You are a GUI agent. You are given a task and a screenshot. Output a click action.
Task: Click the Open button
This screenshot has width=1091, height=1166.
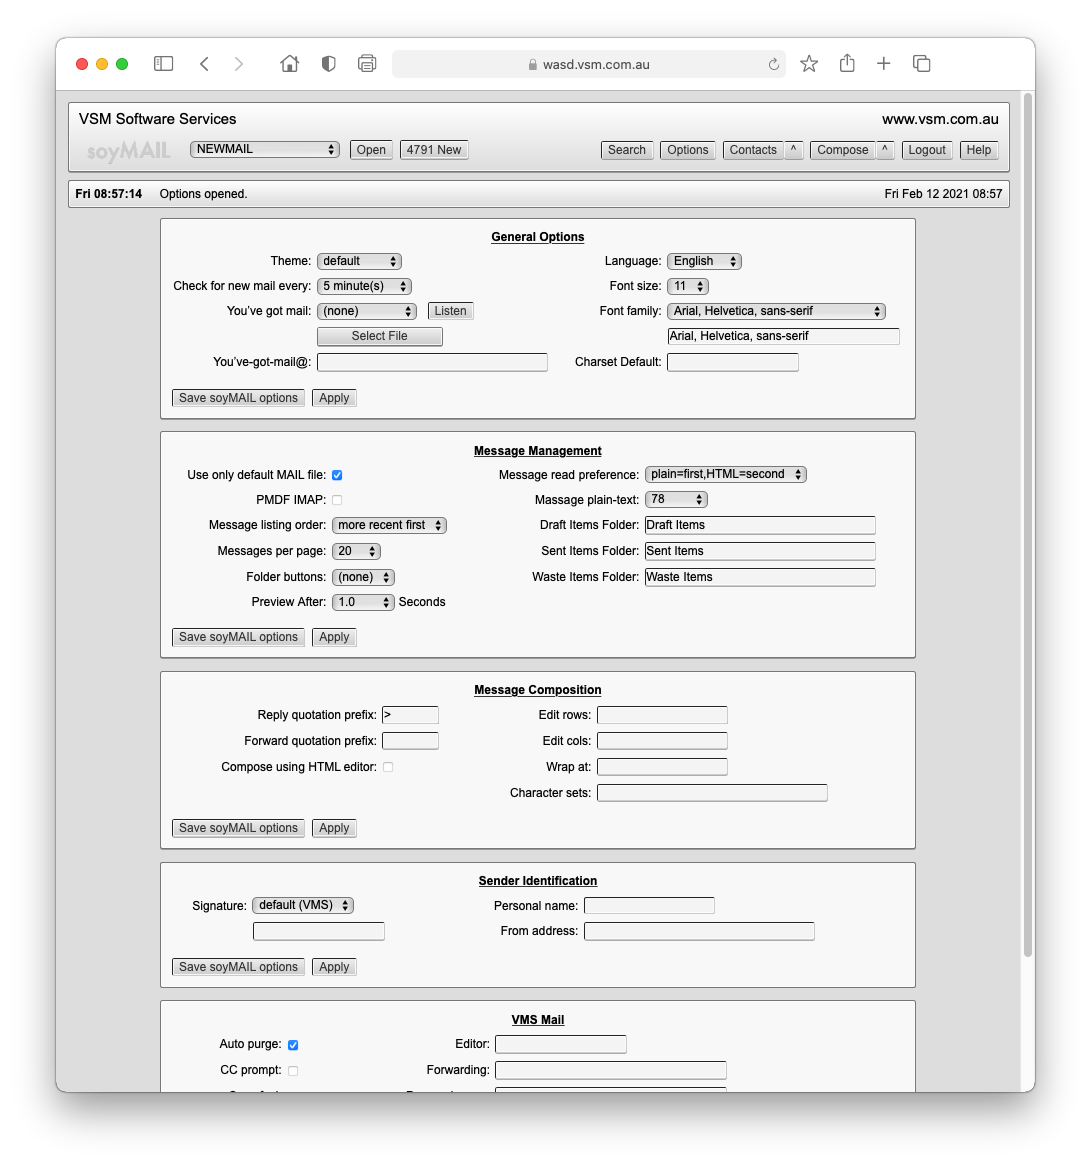tap(371, 149)
